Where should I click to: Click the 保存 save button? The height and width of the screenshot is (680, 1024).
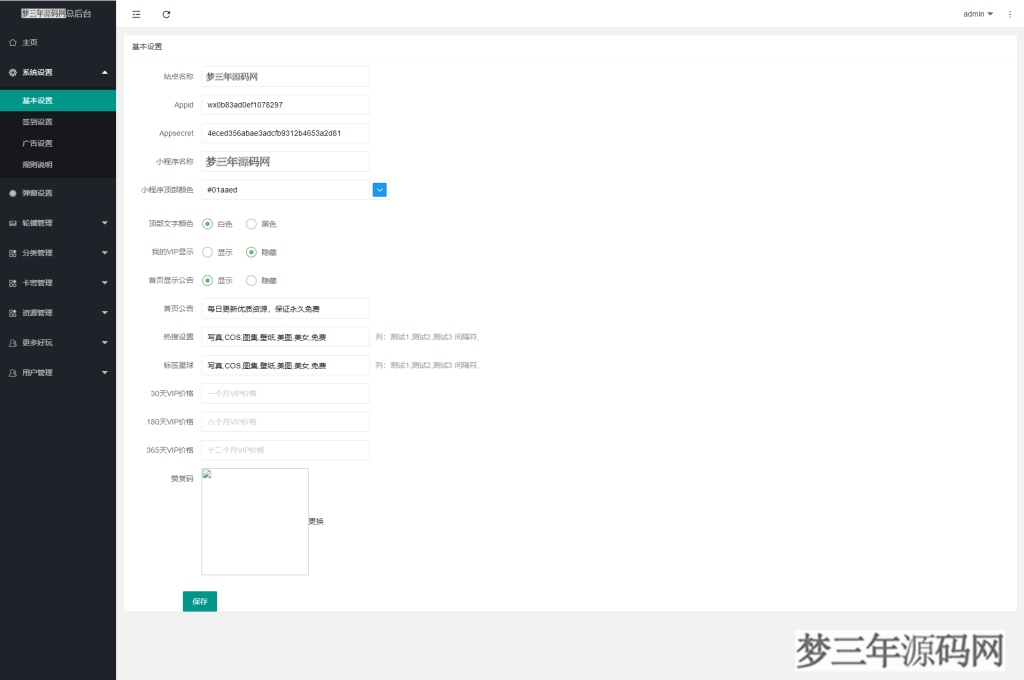pyautogui.click(x=199, y=601)
